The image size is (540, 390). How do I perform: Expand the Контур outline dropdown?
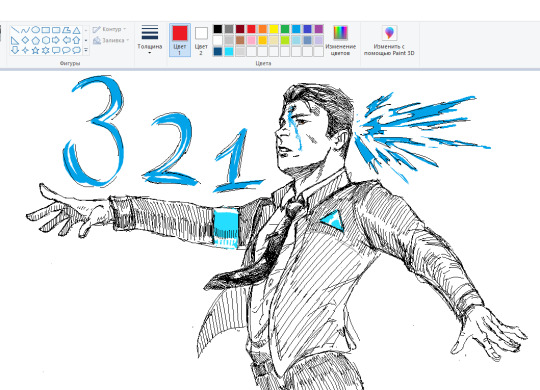tap(110, 30)
